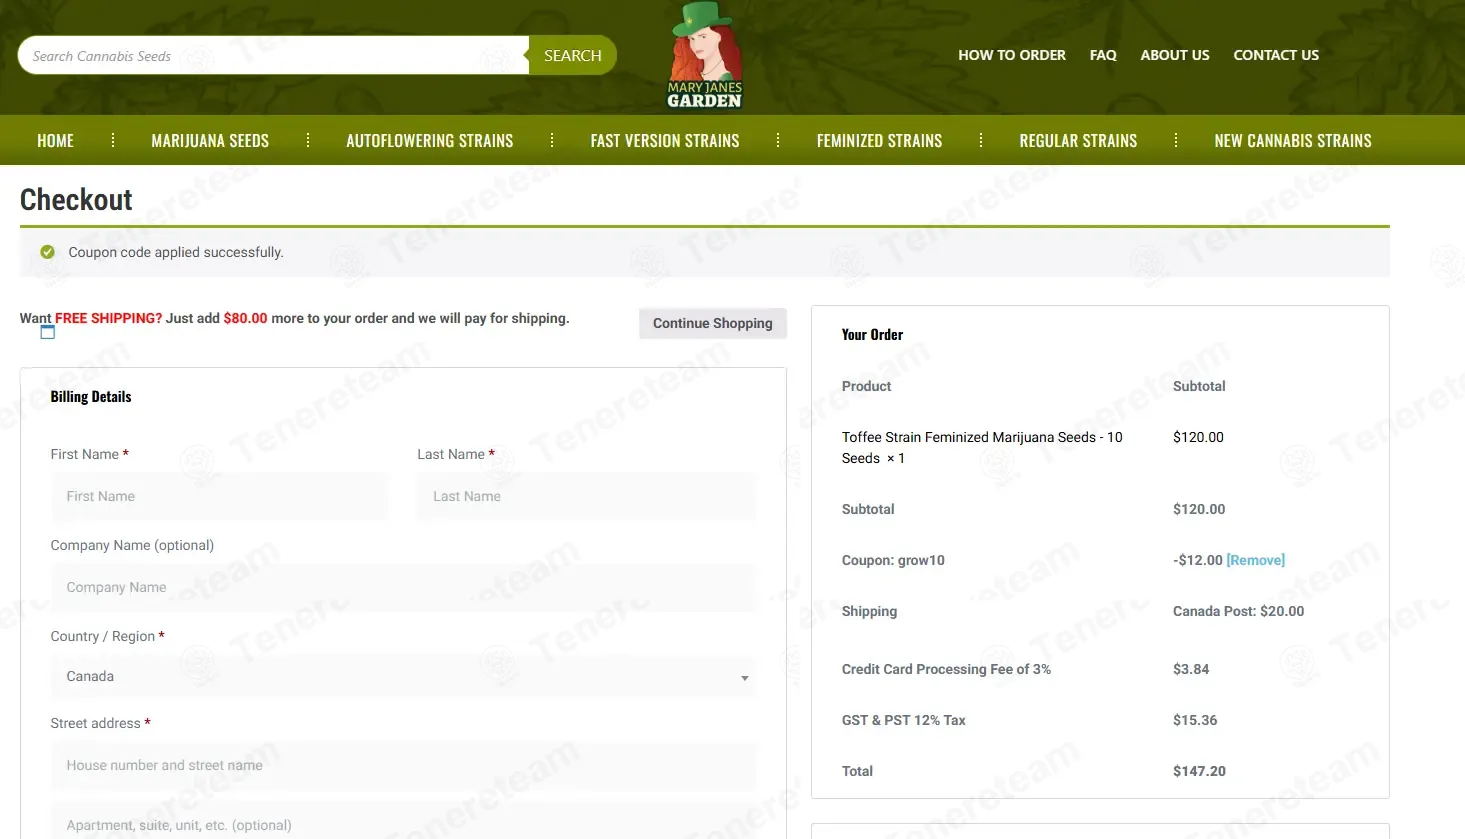Click the coupon applied successfully message
Viewport: 1465px width, 839px height.
point(176,252)
